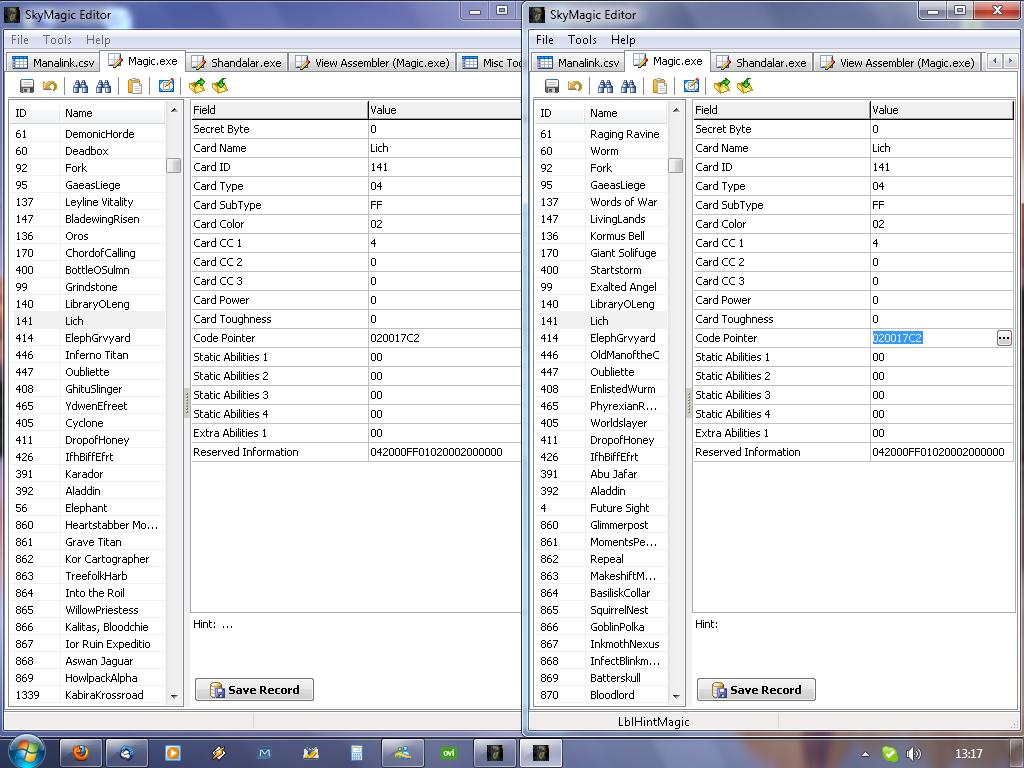
Task: Show hidden icons in the system tray
Action: point(865,753)
